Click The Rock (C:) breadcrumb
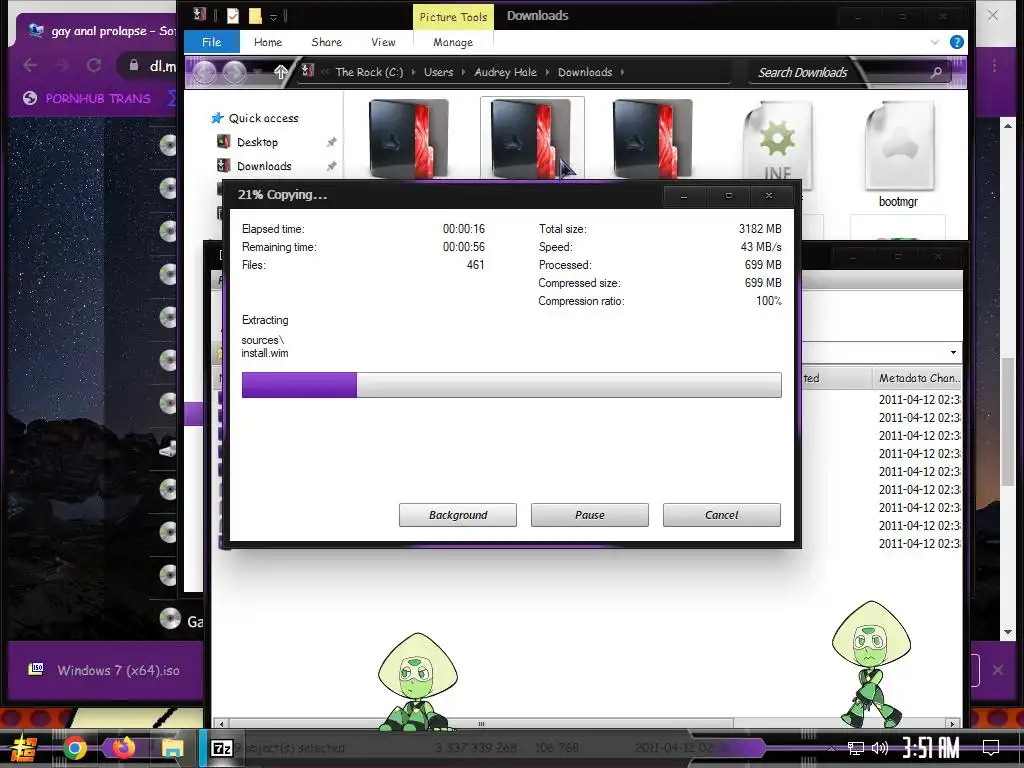Screen dimensions: 1024x768 (x=369, y=72)
